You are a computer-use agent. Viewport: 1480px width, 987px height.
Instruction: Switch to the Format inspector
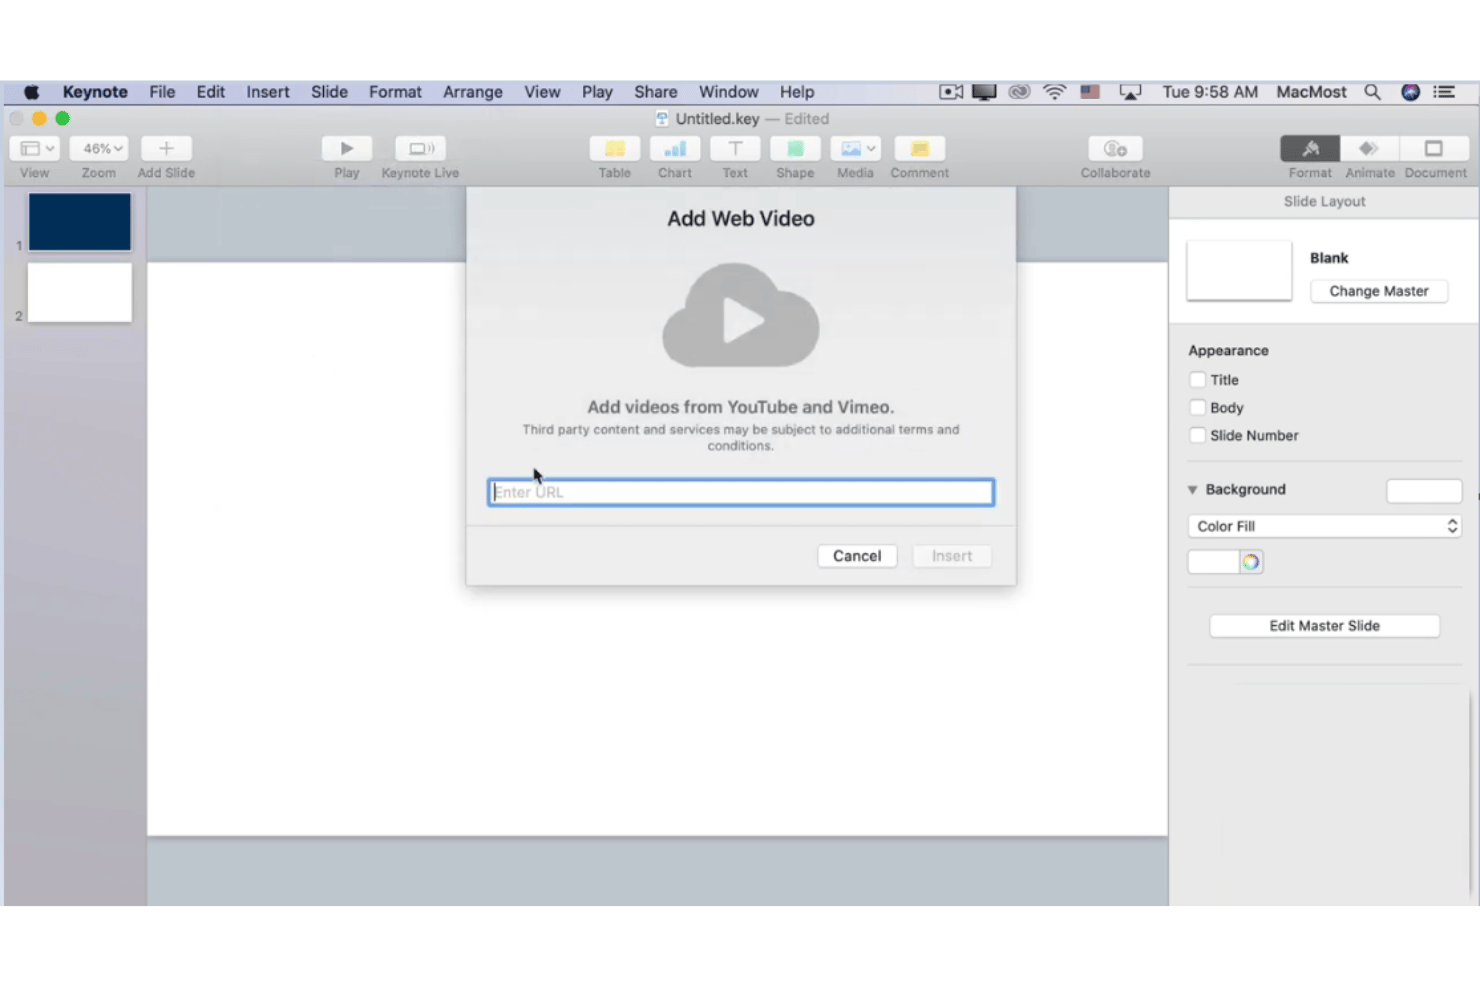pos(1310,148)
